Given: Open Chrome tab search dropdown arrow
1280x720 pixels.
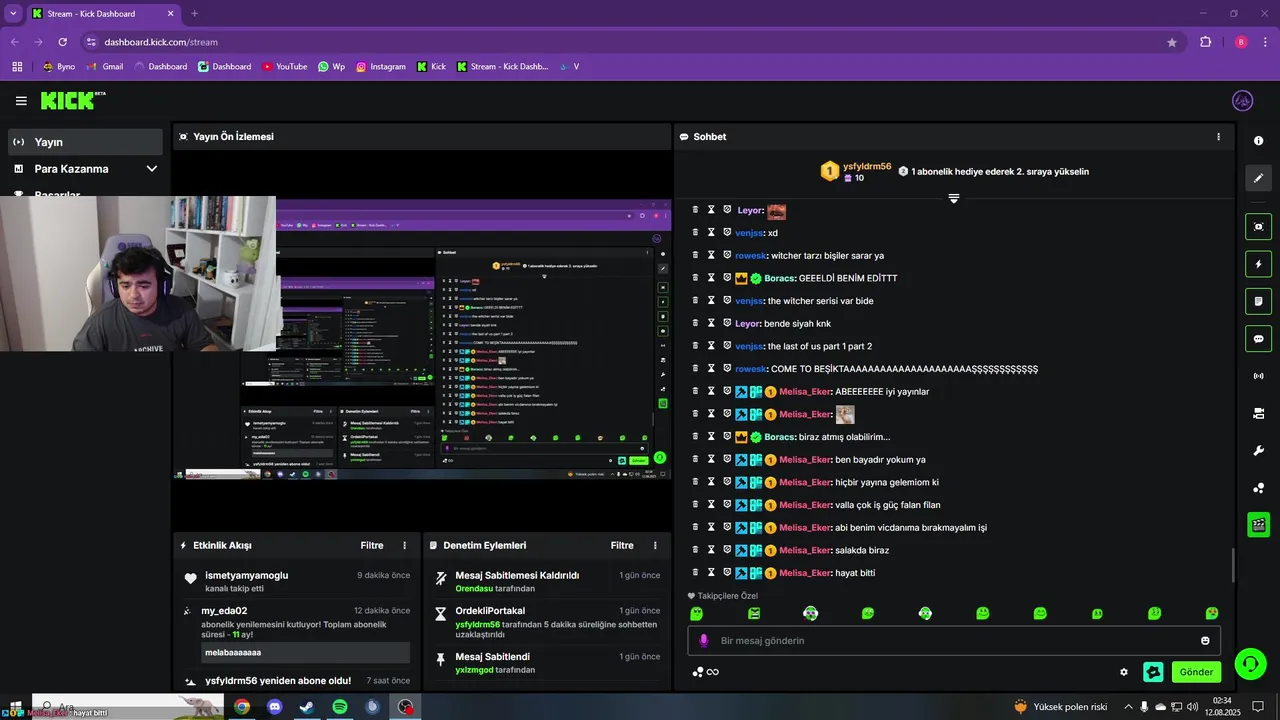Looking at the screenshot, I should coord(13,14).
